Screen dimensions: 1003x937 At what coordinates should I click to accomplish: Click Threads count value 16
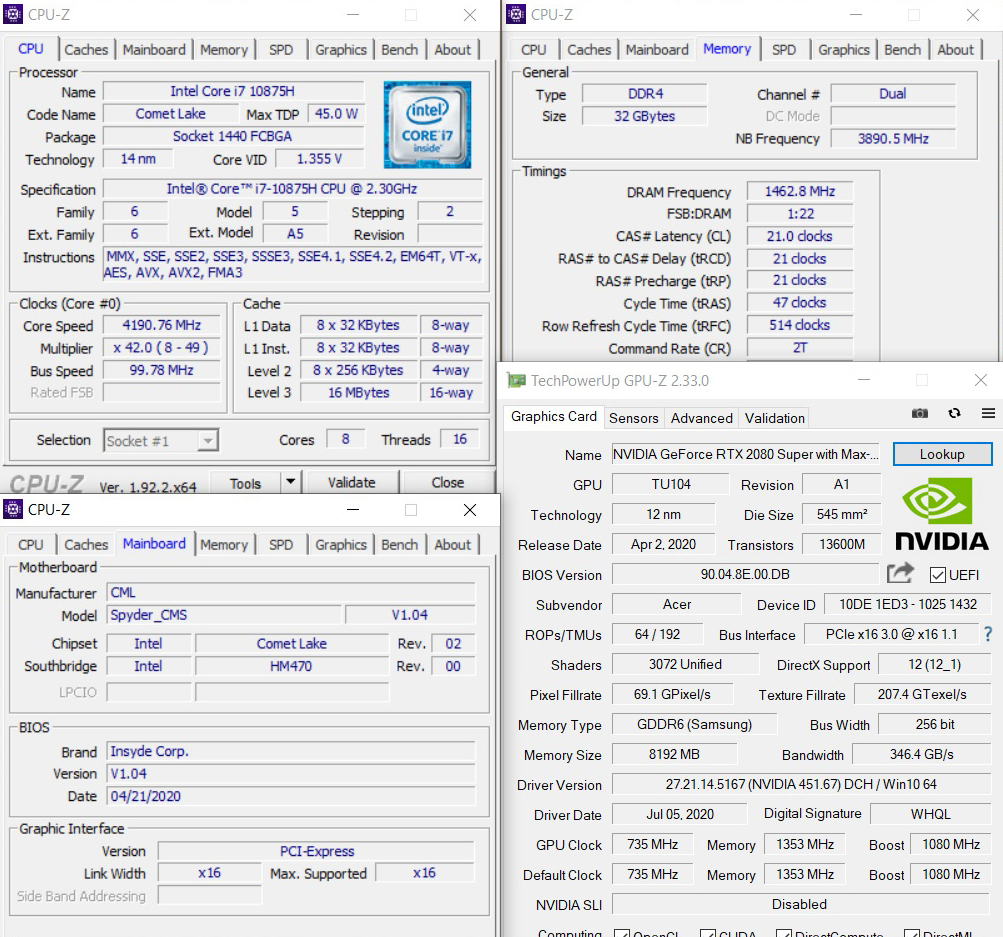[x=460, y=439]
